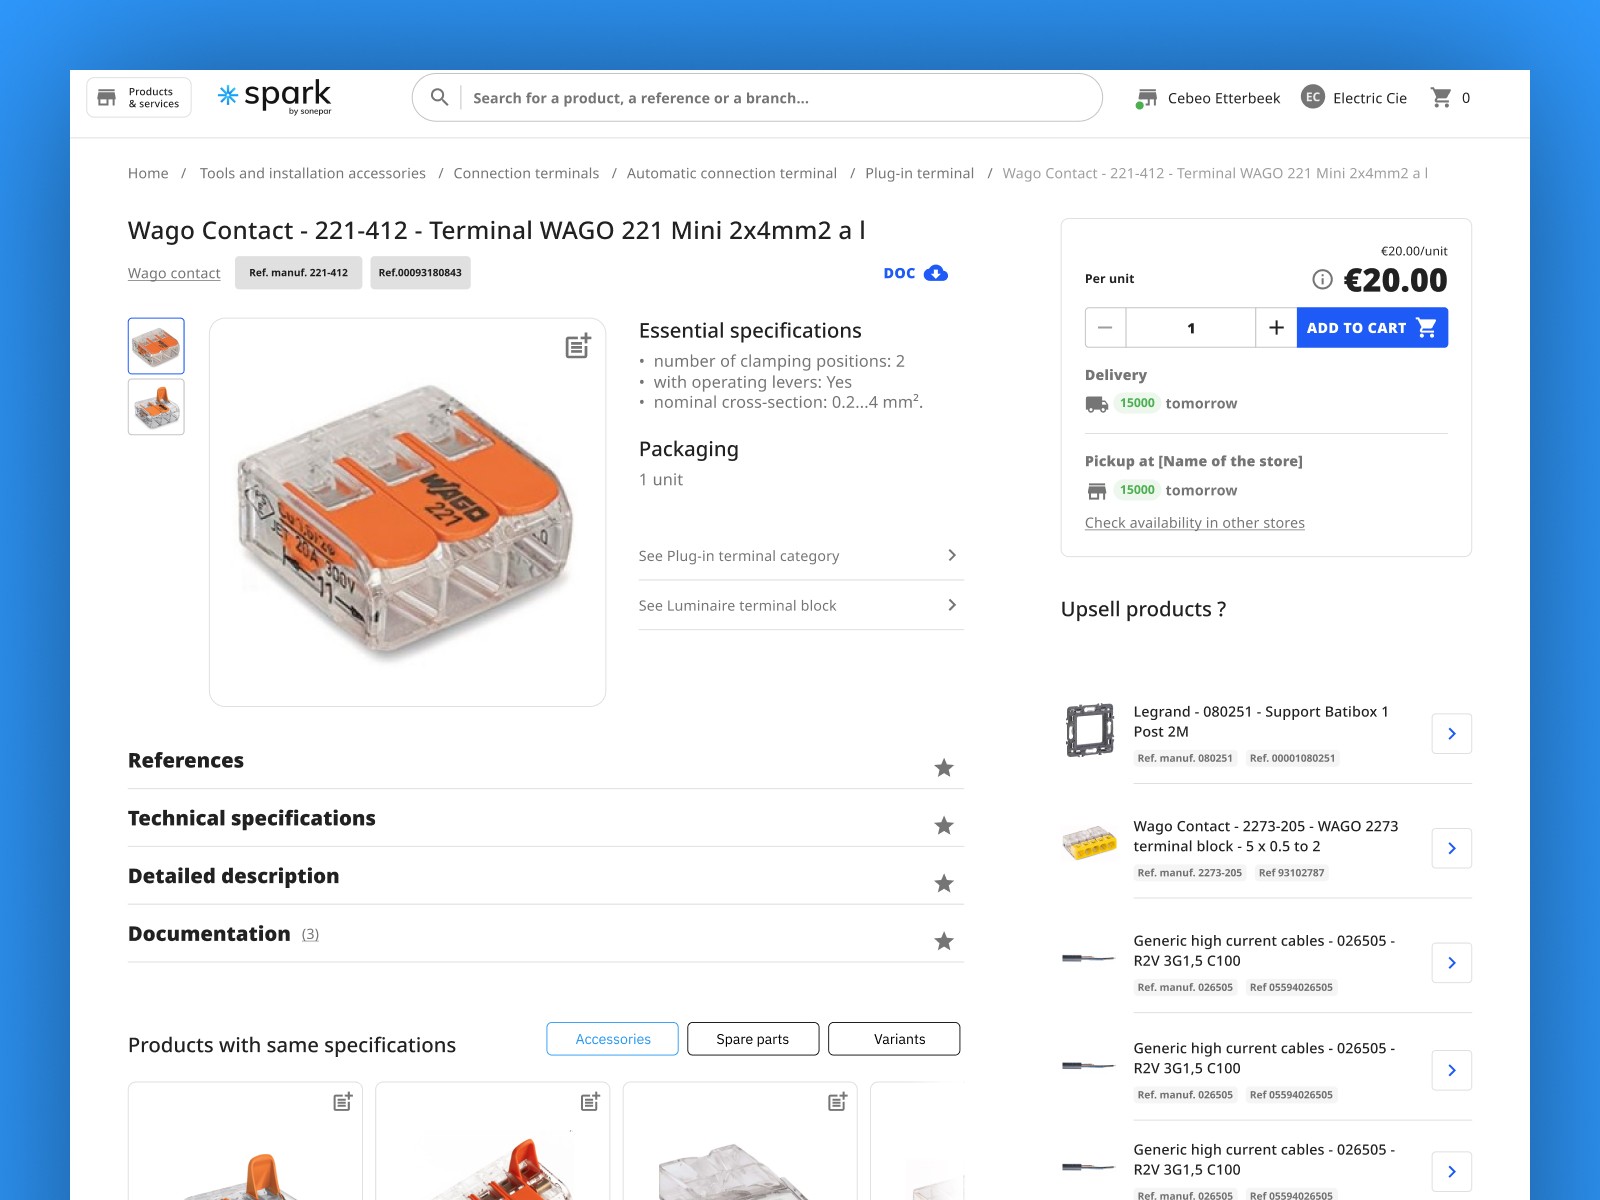This screenshot has width=1600, height=1200.
Task: Add main product to list icon
Action: (578, 346)
